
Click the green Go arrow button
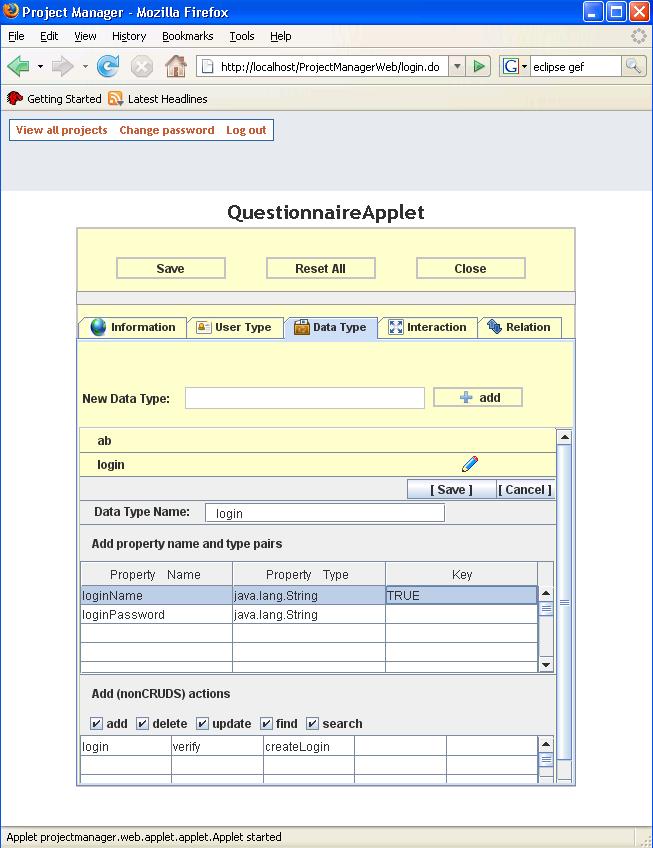pos(478,67)
